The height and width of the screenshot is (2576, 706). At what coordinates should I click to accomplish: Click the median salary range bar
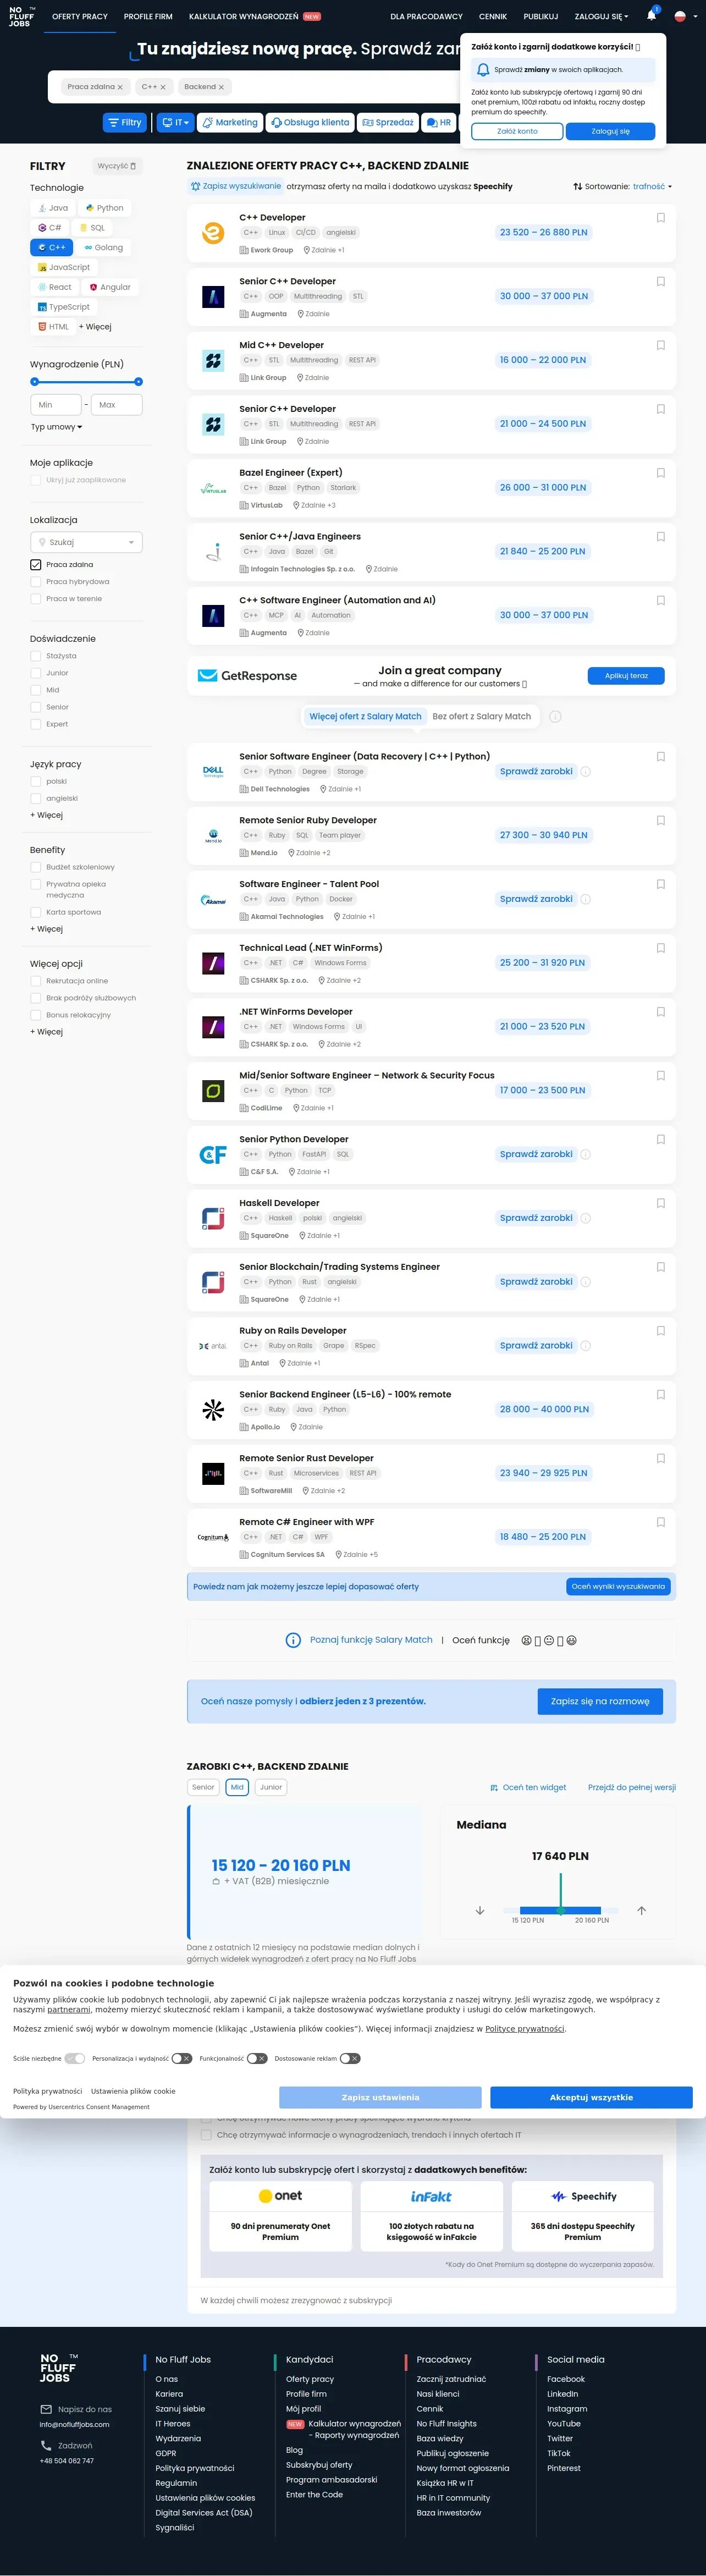560,1910
